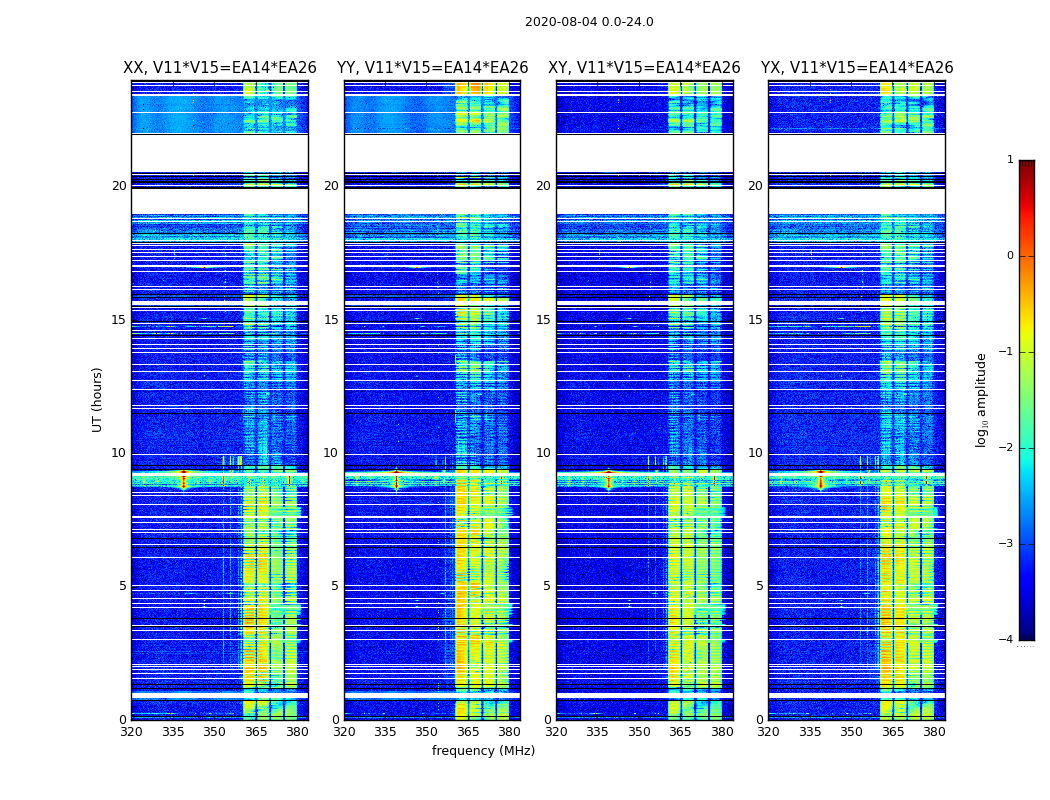Click the dark blue bottom of colorbar
The width and height of the screenshot is (1050, 800).
pyautogui.click(x=1027, y=629)
